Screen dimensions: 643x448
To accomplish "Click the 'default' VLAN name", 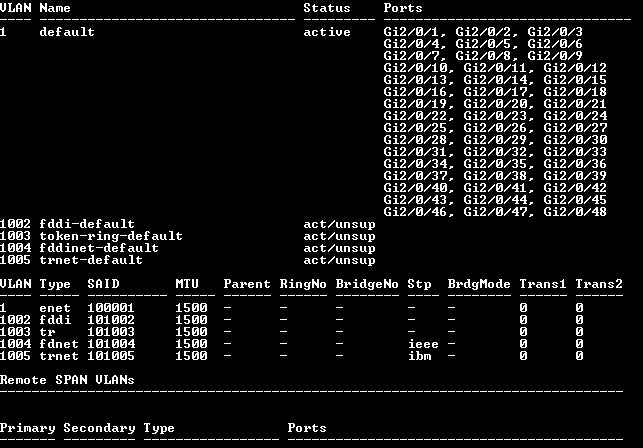I will click(67, 32).
